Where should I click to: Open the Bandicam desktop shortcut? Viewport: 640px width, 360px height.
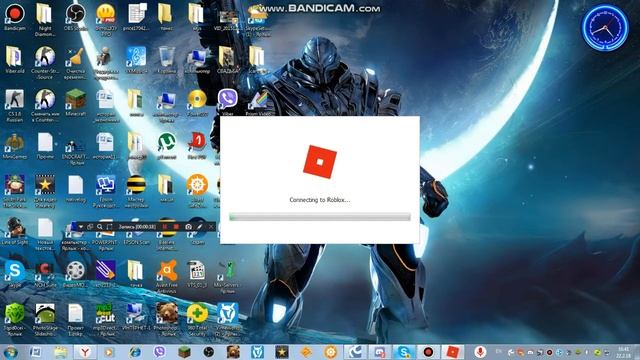pyautogui.click(x=15, y=17)
